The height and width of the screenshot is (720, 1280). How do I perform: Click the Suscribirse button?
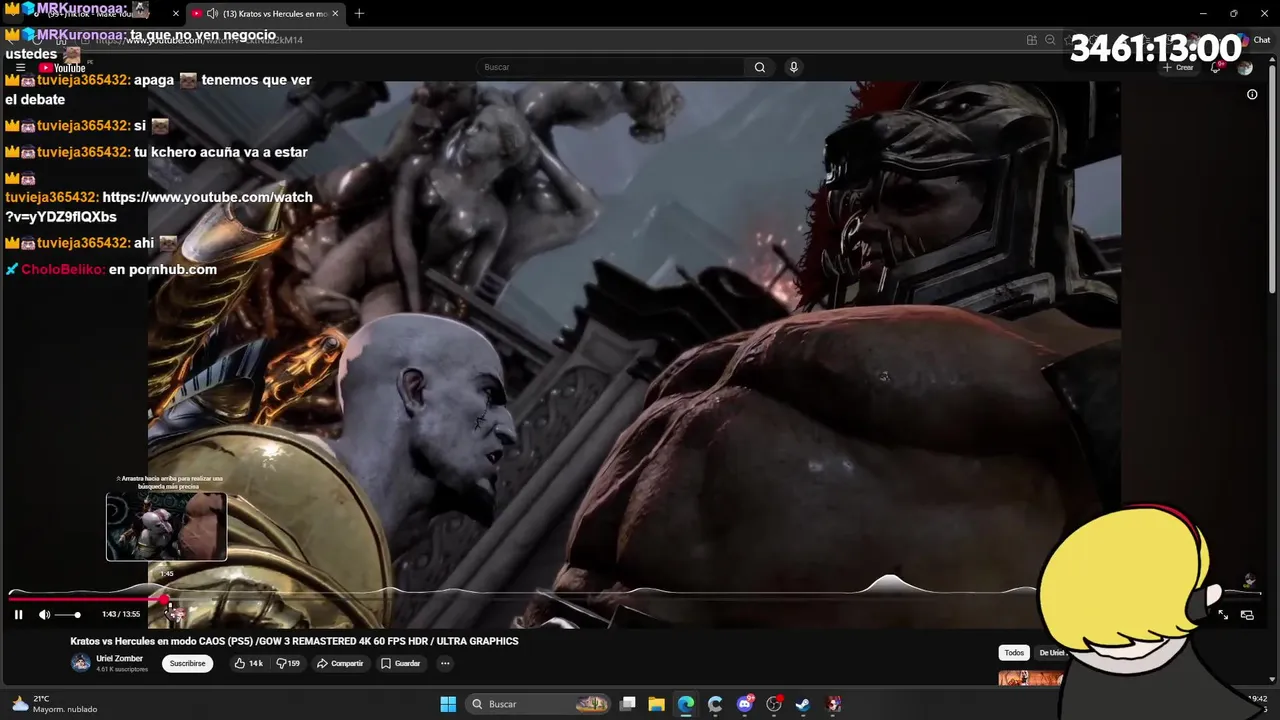(187, 663)
